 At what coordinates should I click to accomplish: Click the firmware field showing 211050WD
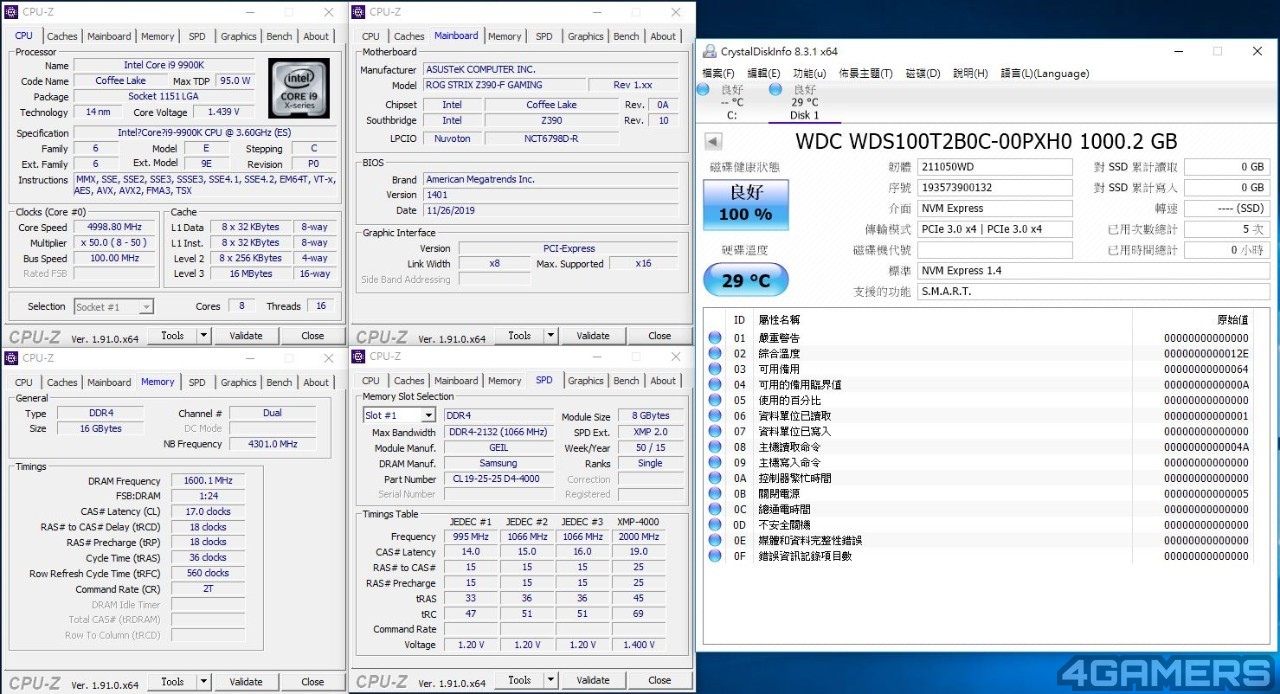tap(995, 167)
